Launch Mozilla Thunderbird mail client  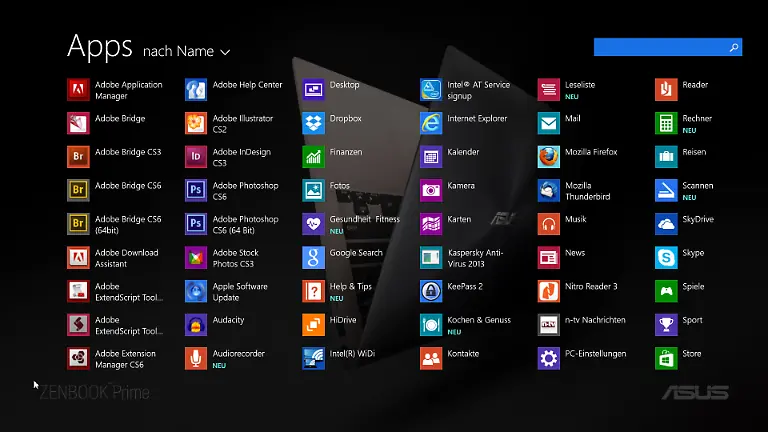click(549, 191)
